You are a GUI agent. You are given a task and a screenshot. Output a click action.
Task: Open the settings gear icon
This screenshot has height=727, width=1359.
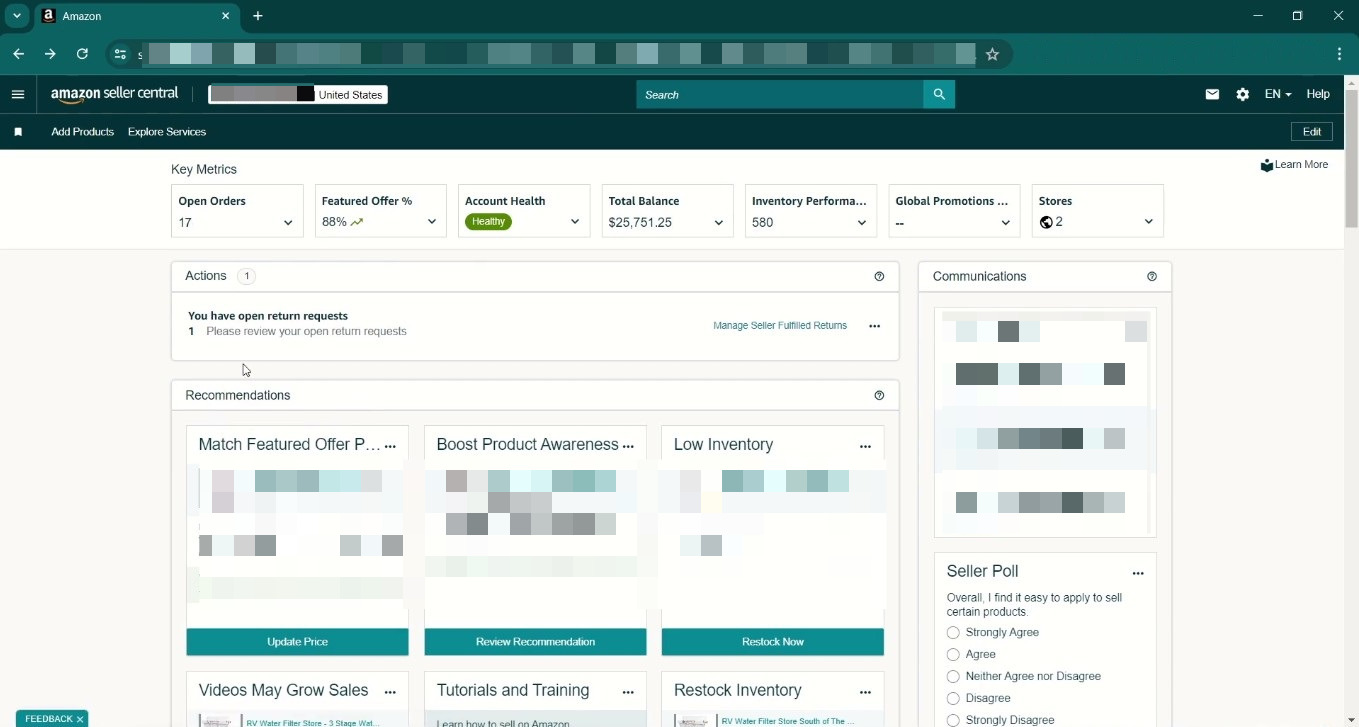point(1242,95)
